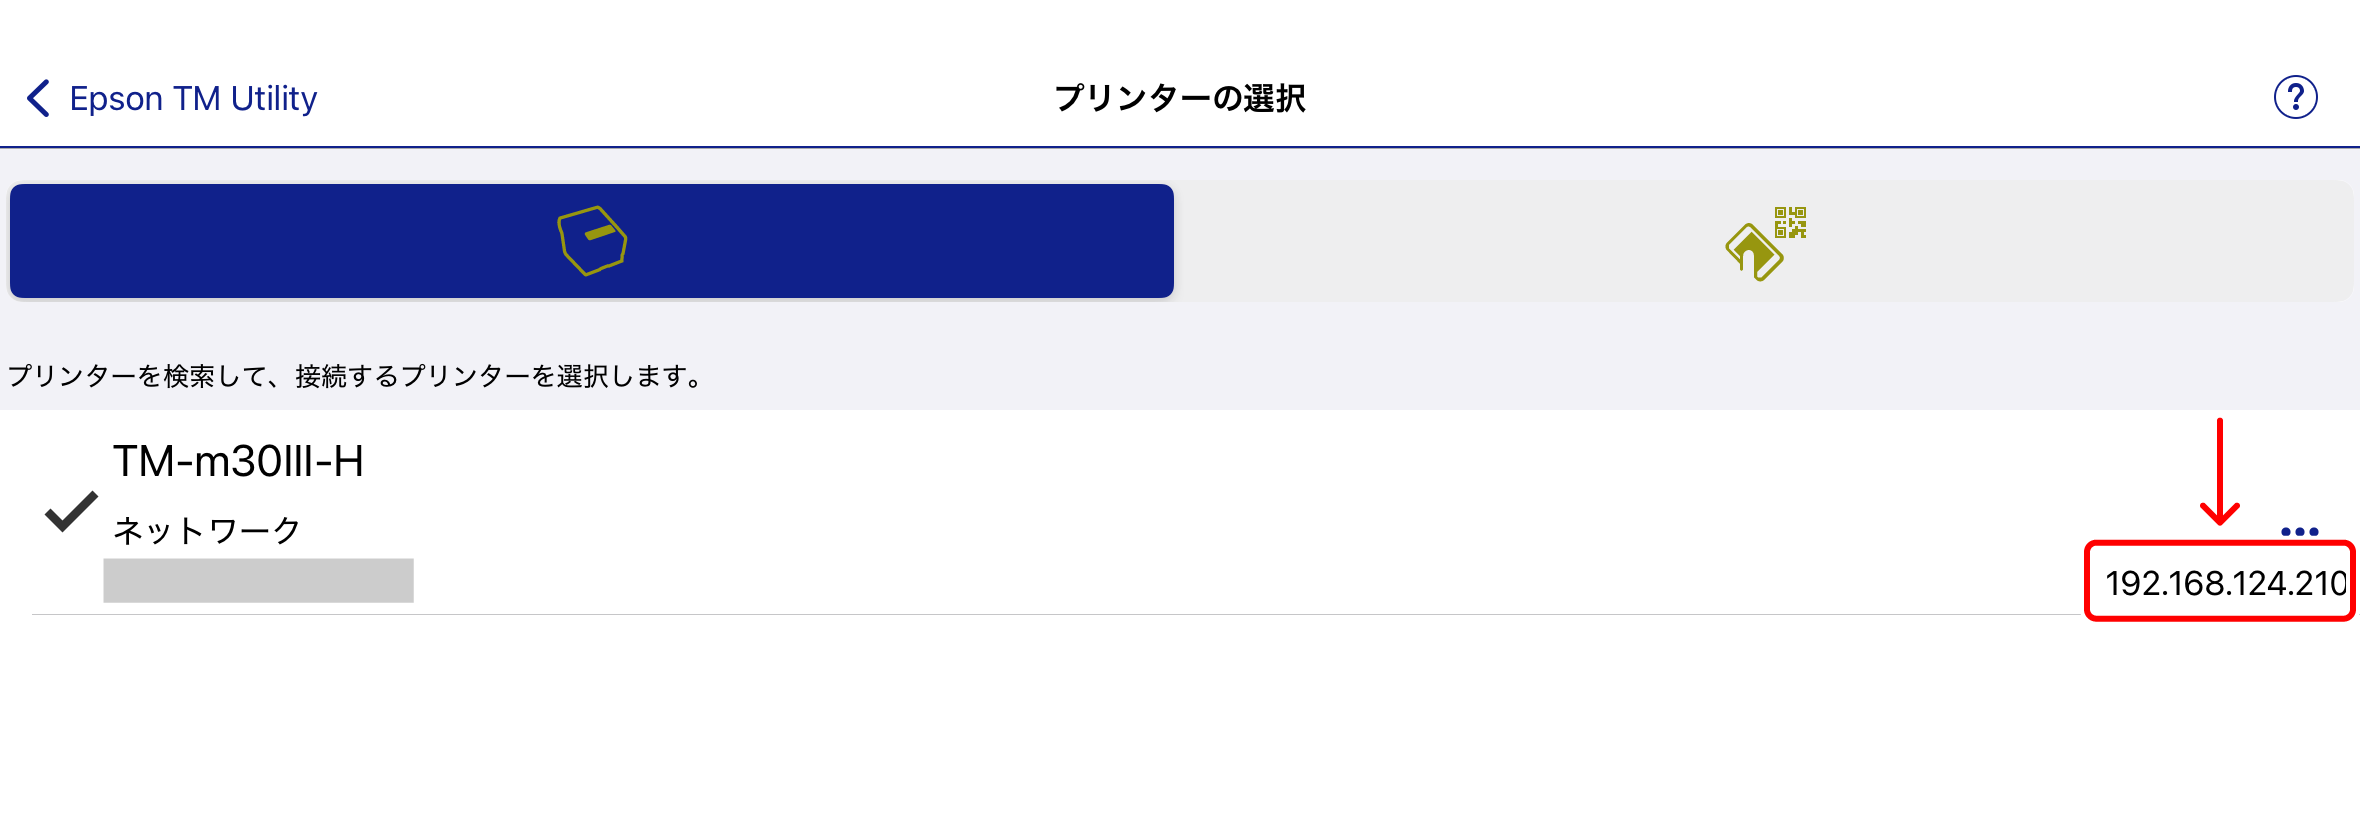
Task: Click the IP address 192.168.124.210
Action: [2224, 583]
